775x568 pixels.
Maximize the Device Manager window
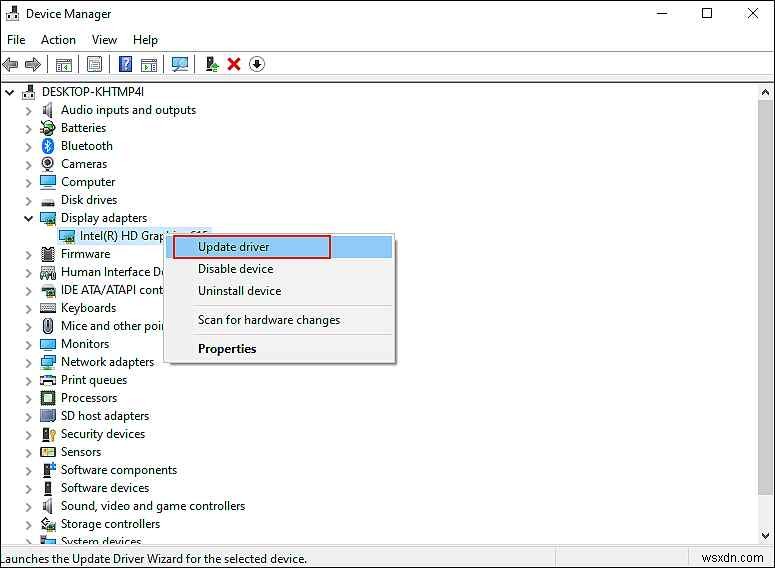(707, 13)
